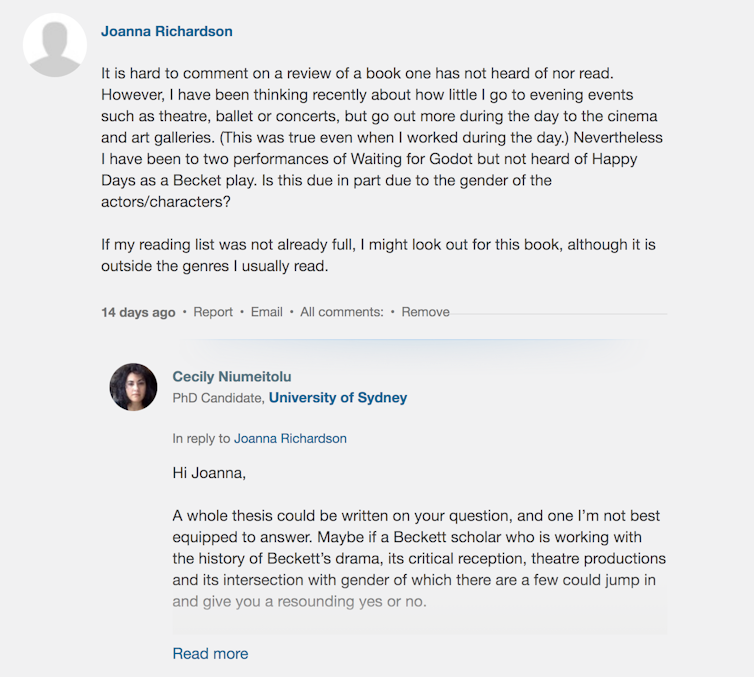The width and height of the screenshot is (754, 677).
Task: Select the 'All comments:' option
Action: click(x=342, y=312)
